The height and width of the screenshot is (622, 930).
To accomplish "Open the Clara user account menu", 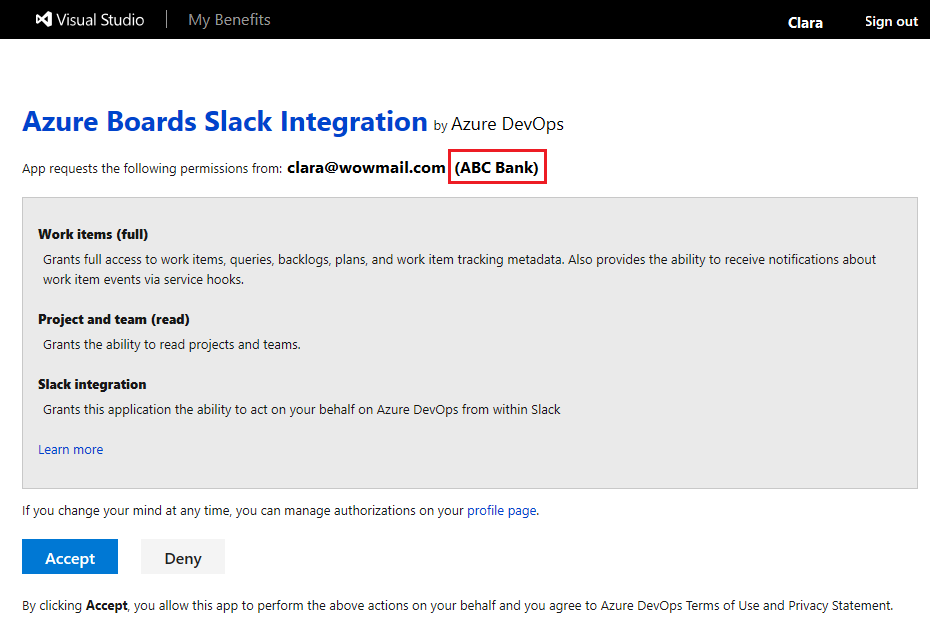I will pos(805,21).
